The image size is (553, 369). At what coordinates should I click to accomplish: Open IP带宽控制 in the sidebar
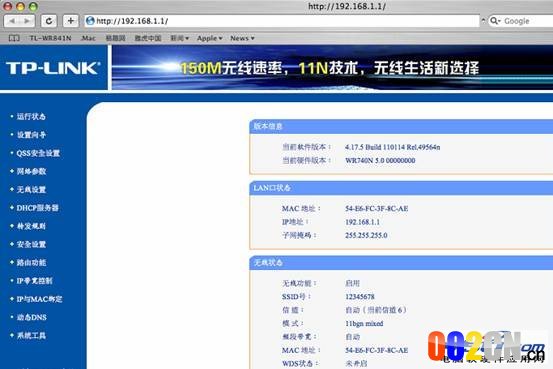(x=35, y=281)
